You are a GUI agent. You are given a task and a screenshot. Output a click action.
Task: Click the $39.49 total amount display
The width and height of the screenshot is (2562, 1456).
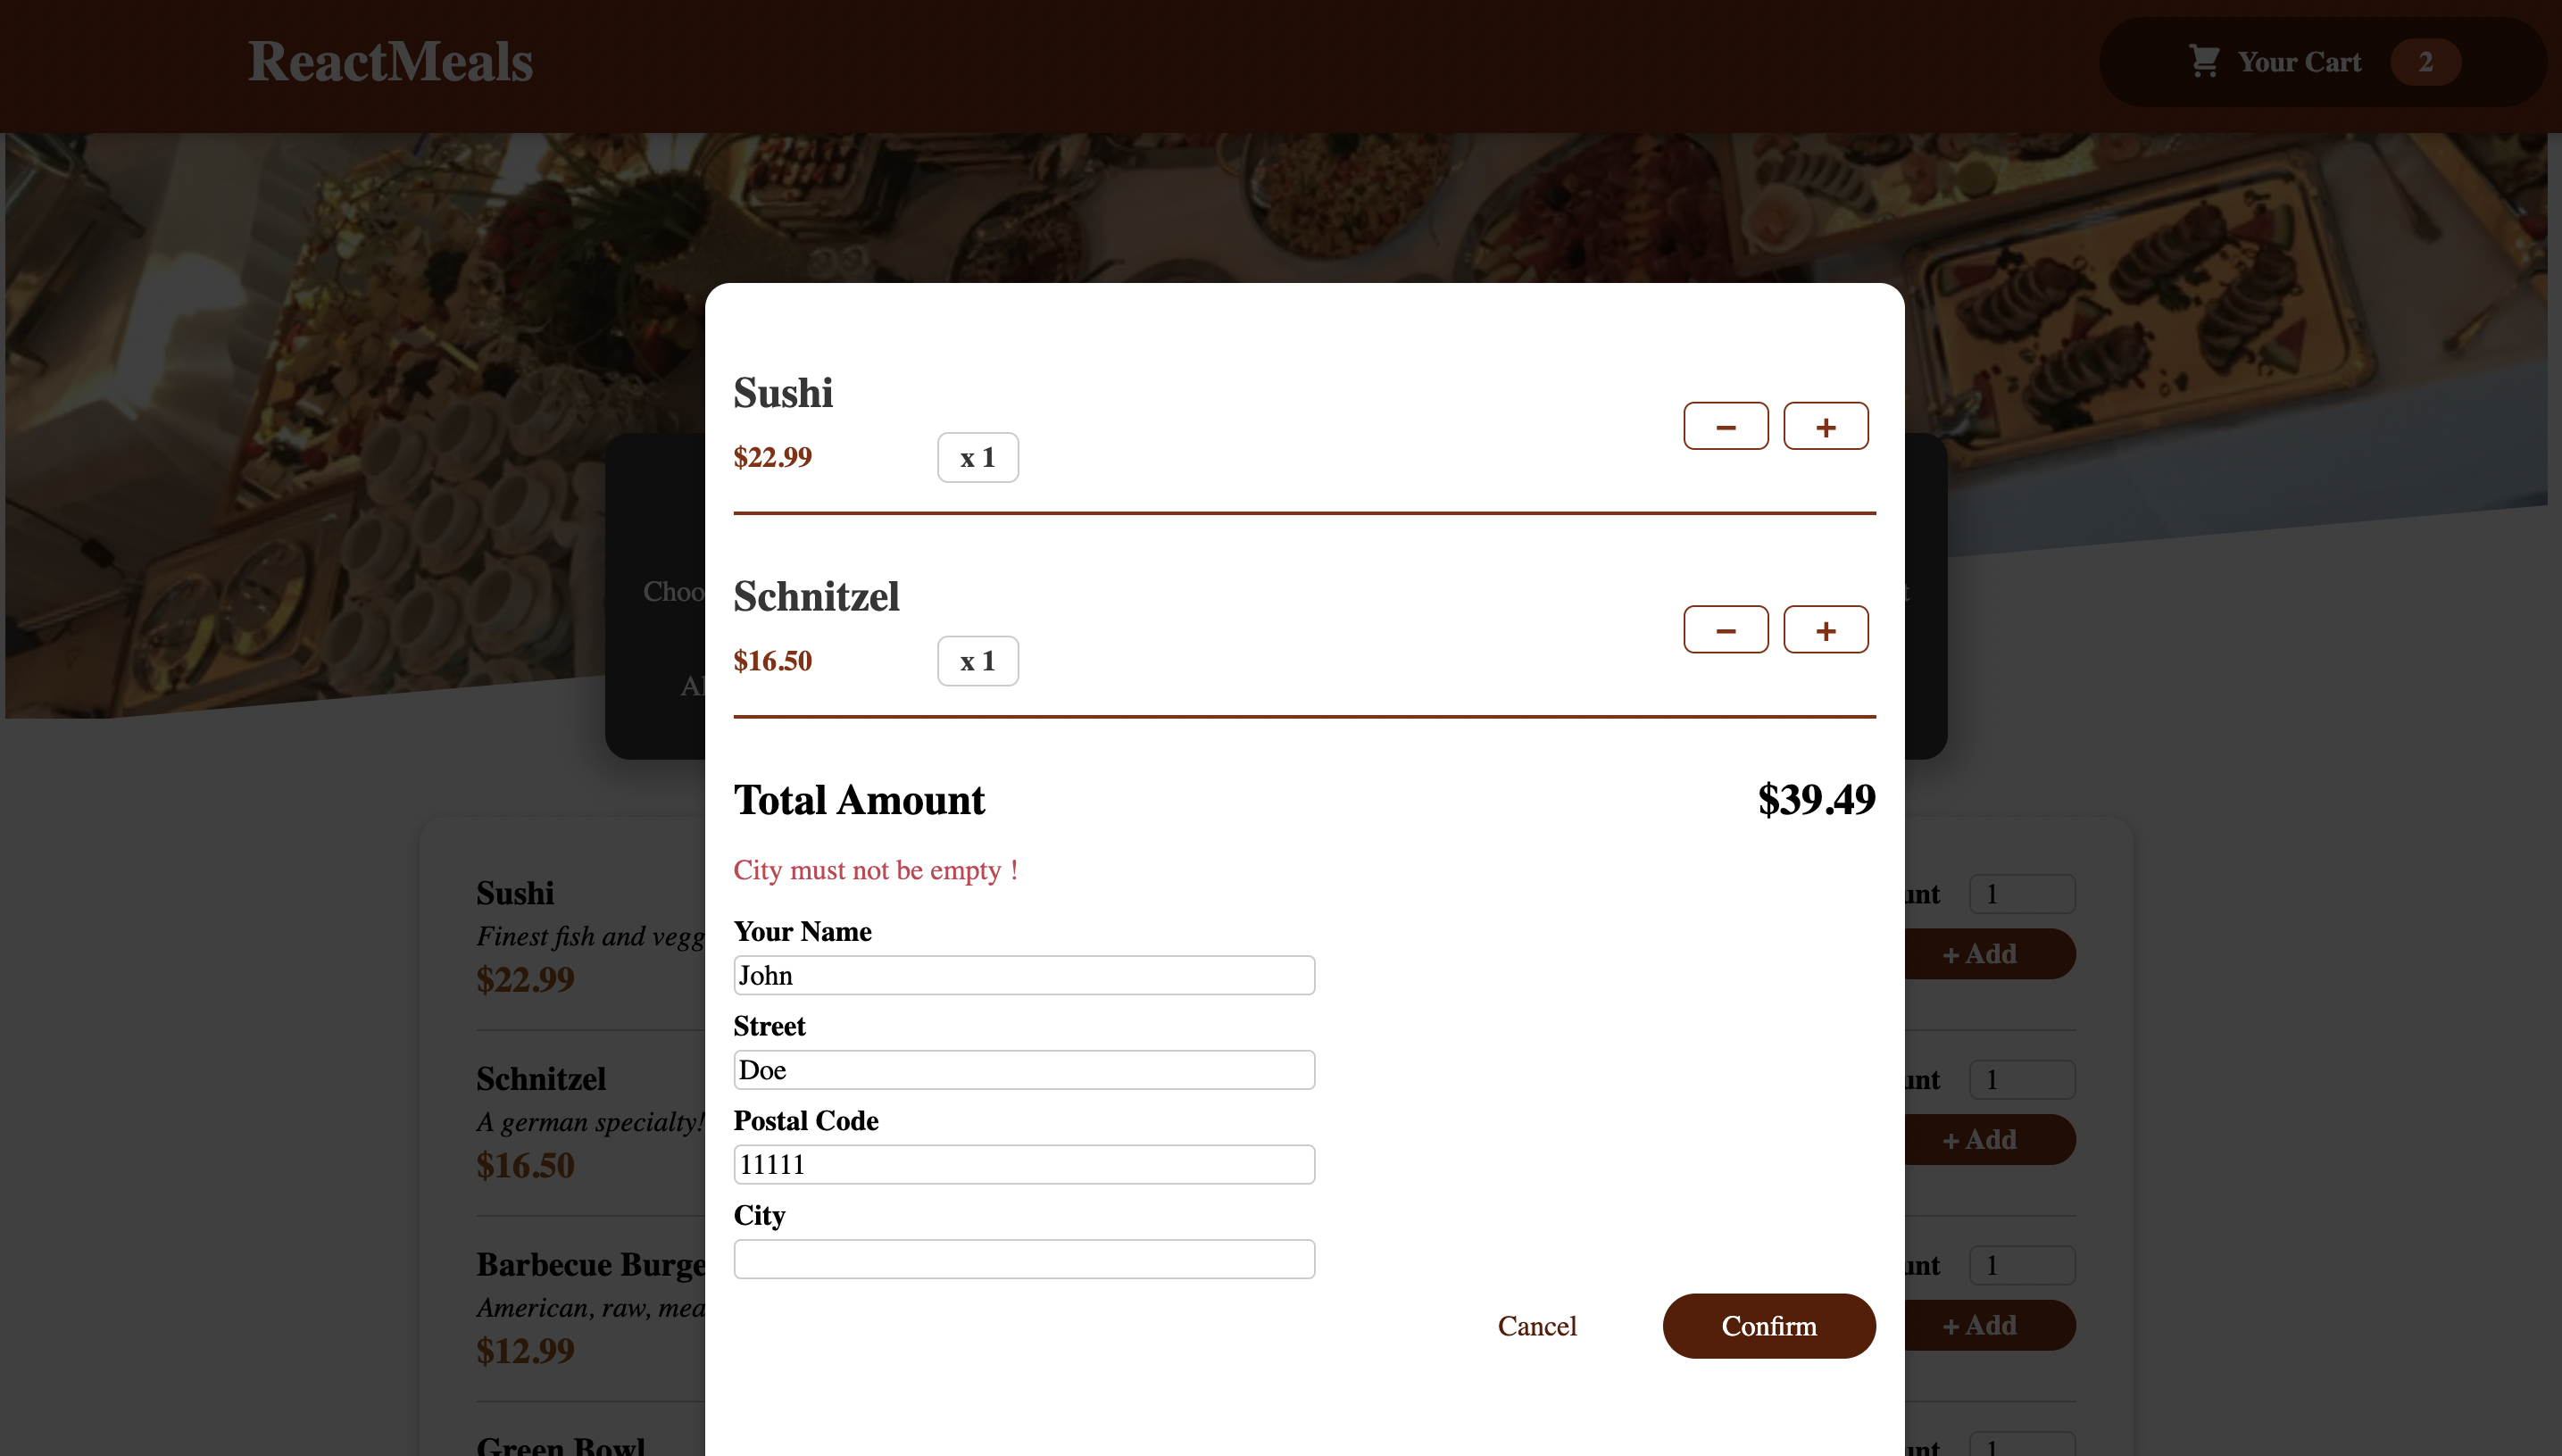point(1814,801)
